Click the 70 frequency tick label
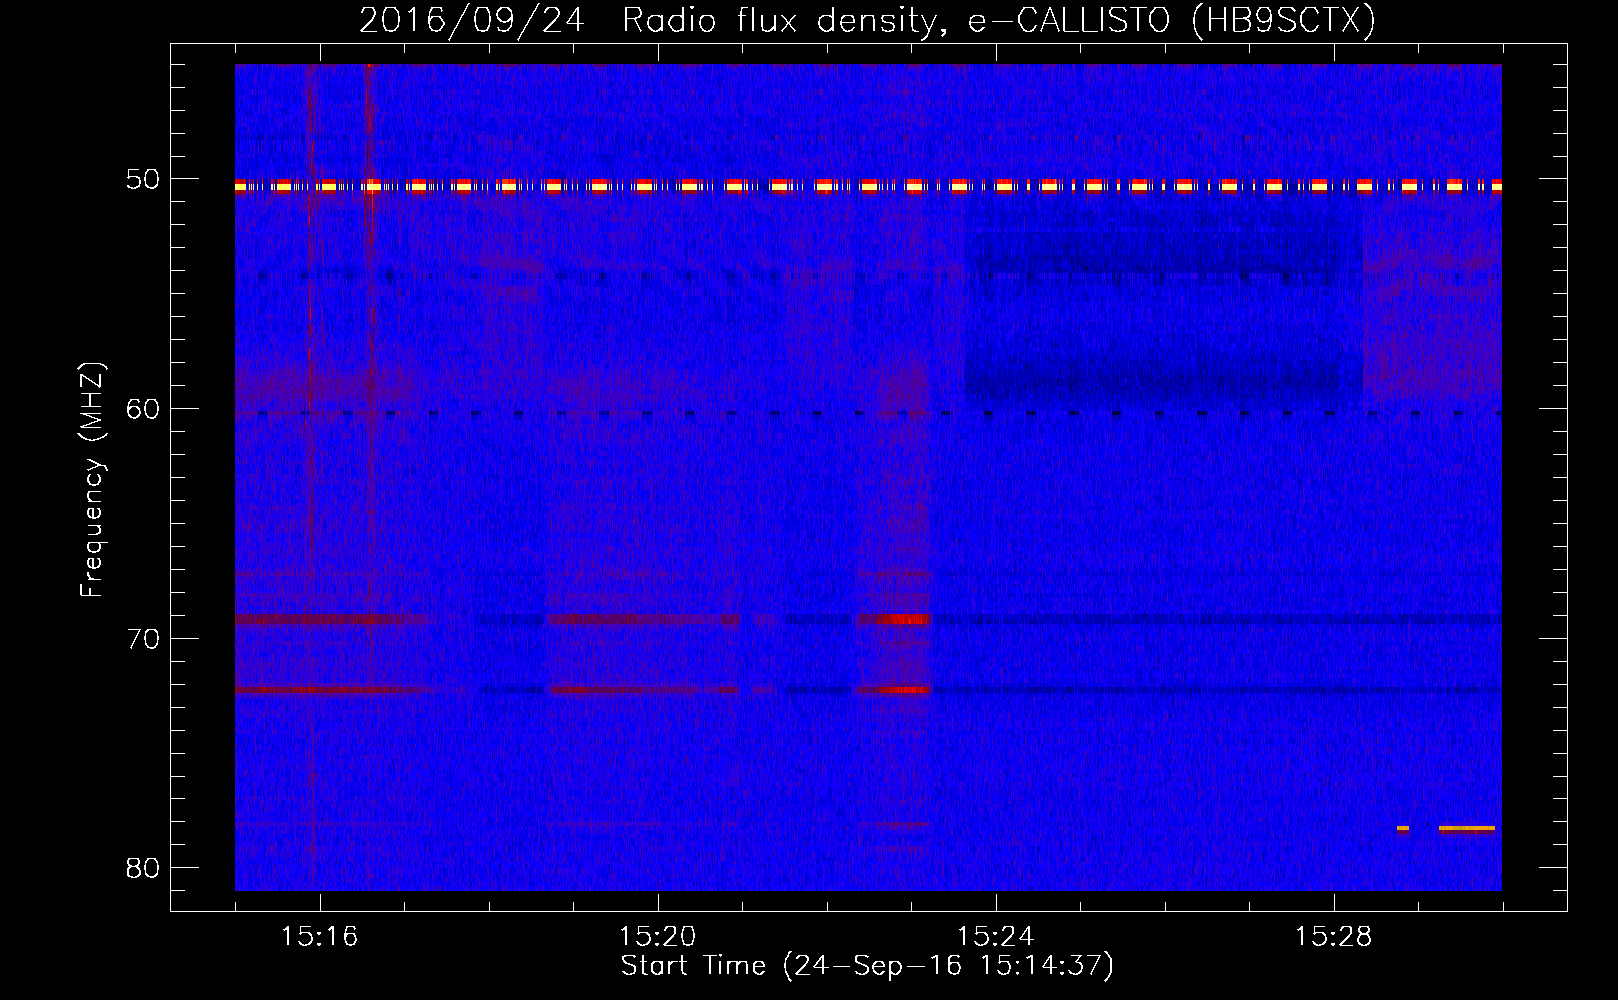The width and height of the screenshot is (1618, 1000). point(143,638)
